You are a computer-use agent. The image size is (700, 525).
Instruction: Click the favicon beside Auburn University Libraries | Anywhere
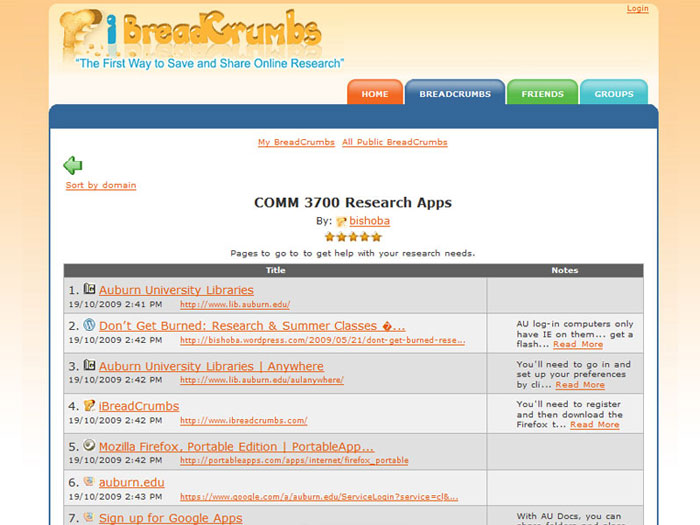coord(89,365)
